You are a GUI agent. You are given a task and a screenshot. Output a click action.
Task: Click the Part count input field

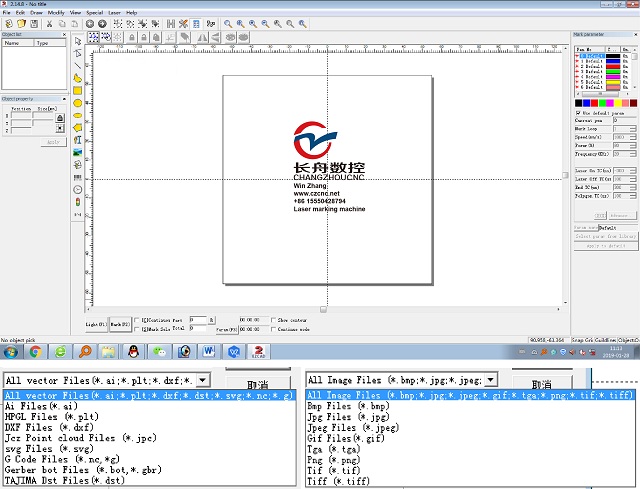[x=199, y=320]
